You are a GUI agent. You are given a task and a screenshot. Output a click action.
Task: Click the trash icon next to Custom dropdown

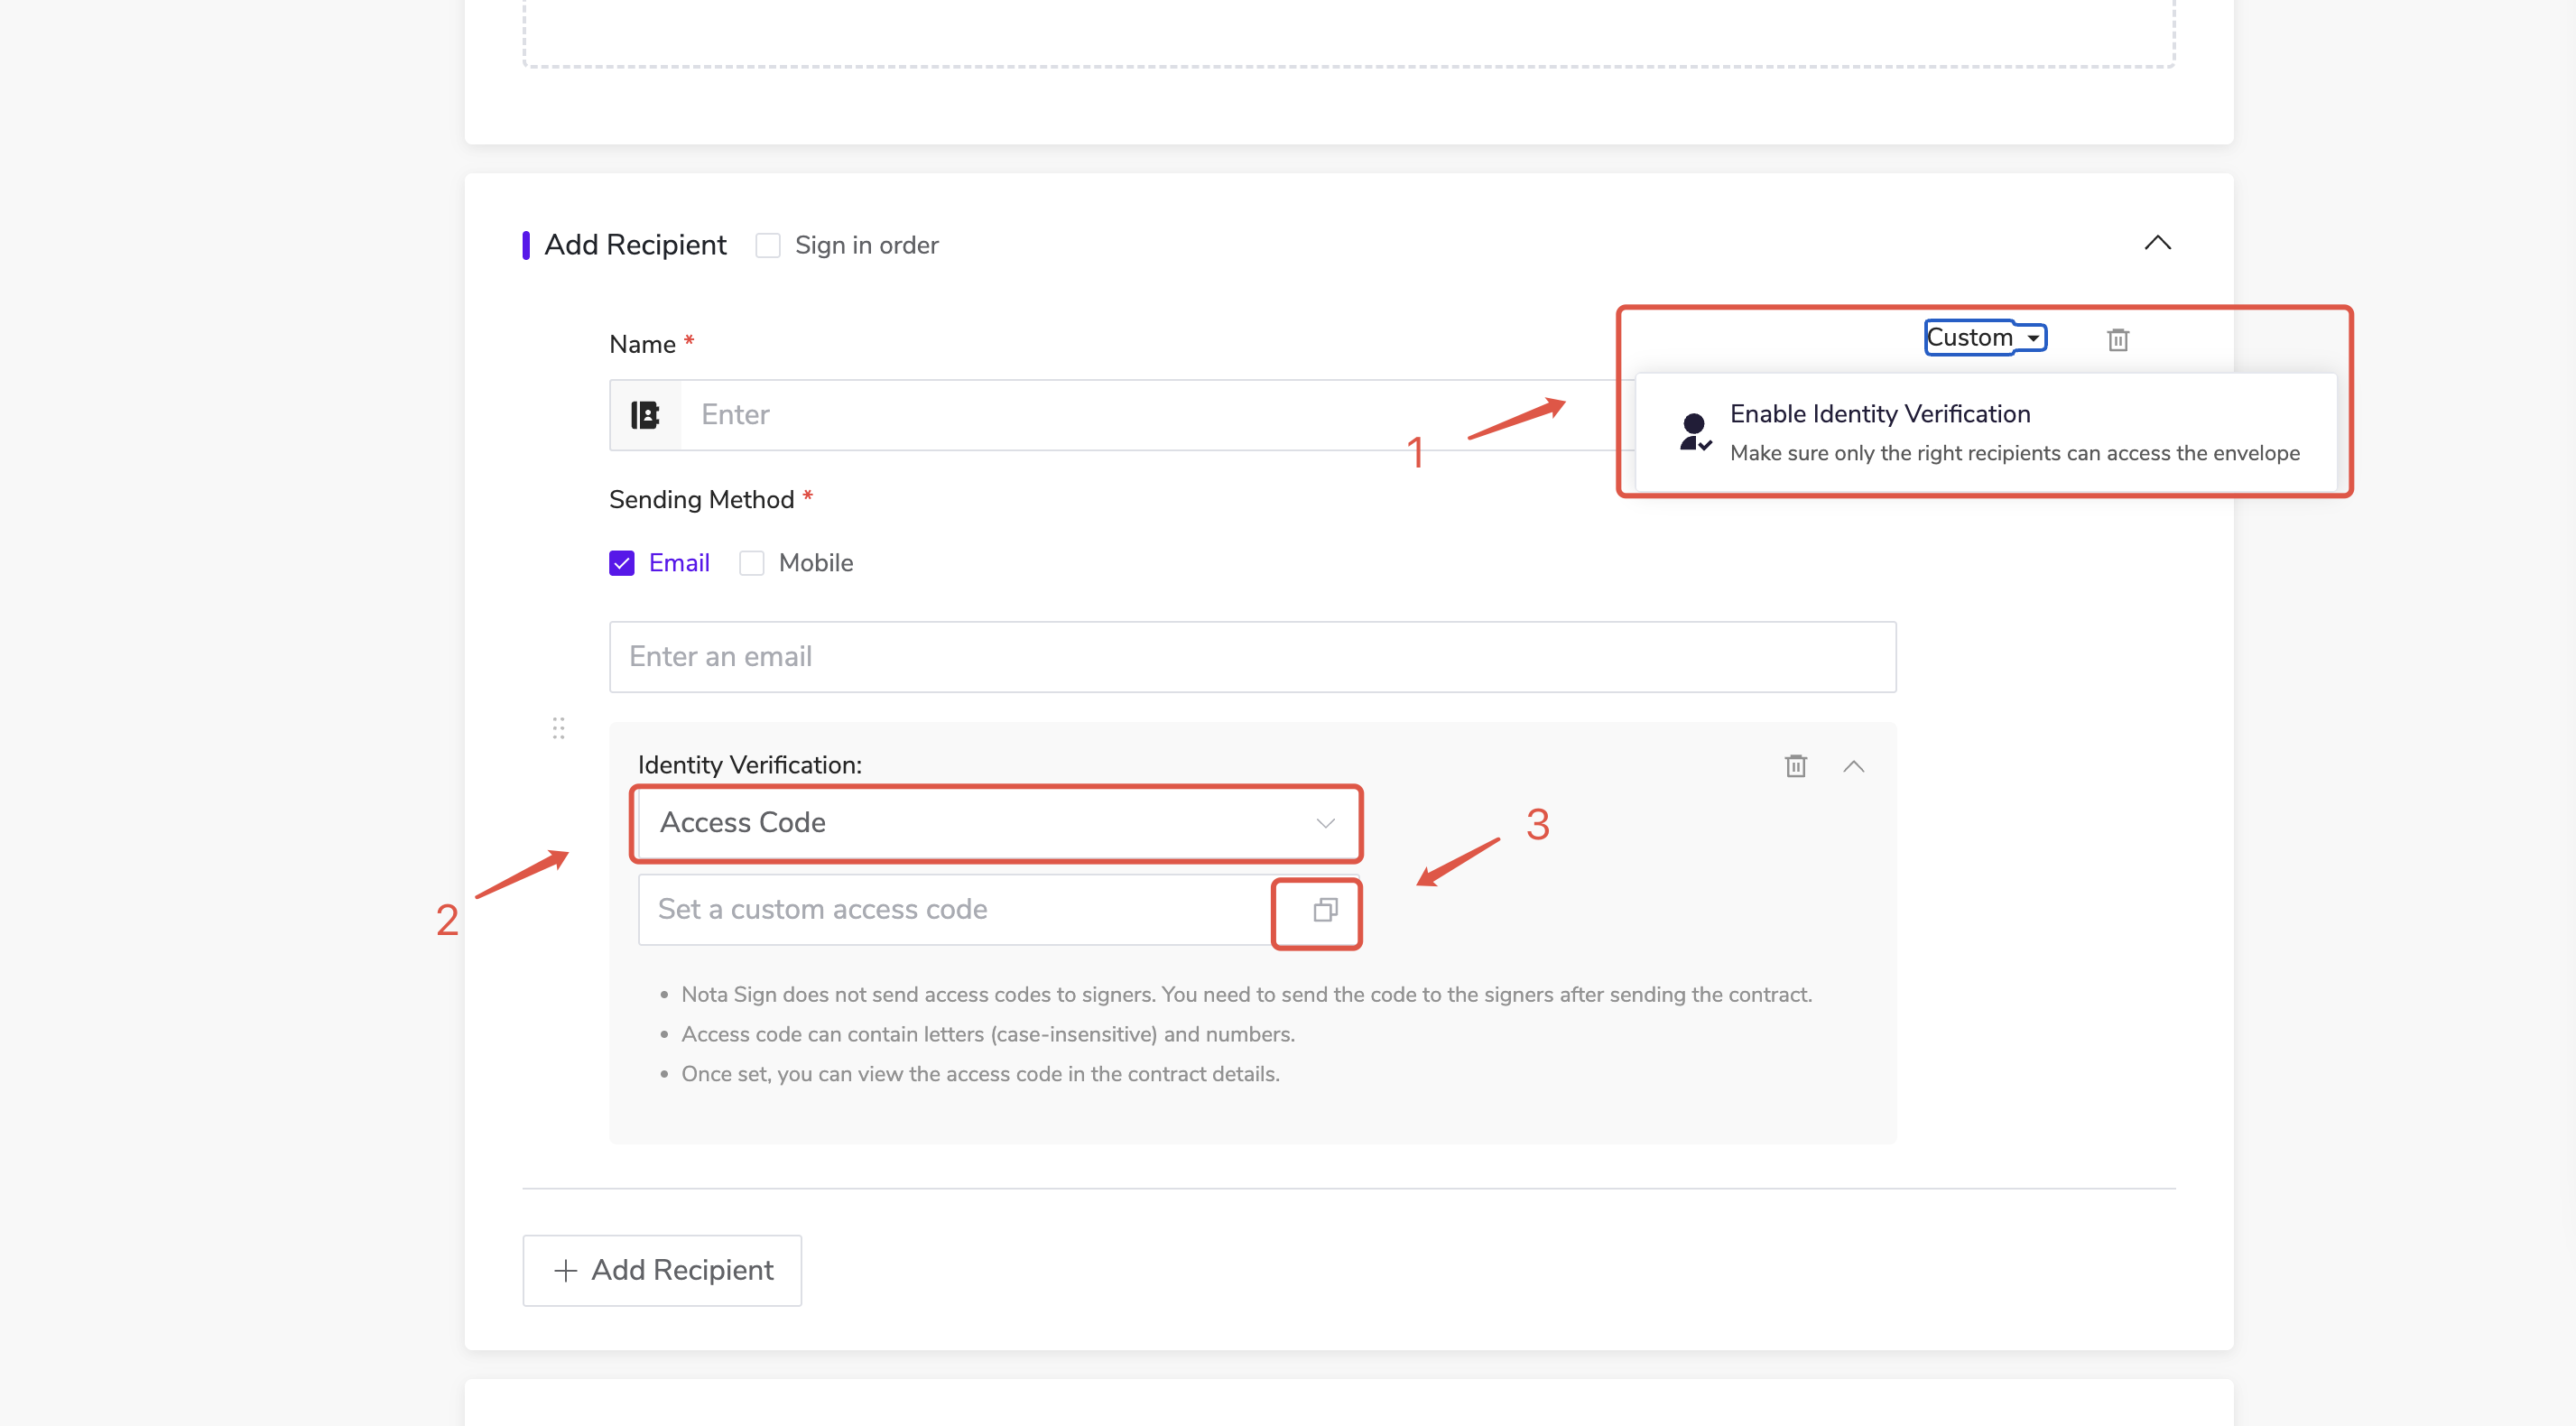pyautogui.click(x=2117, y=340)
